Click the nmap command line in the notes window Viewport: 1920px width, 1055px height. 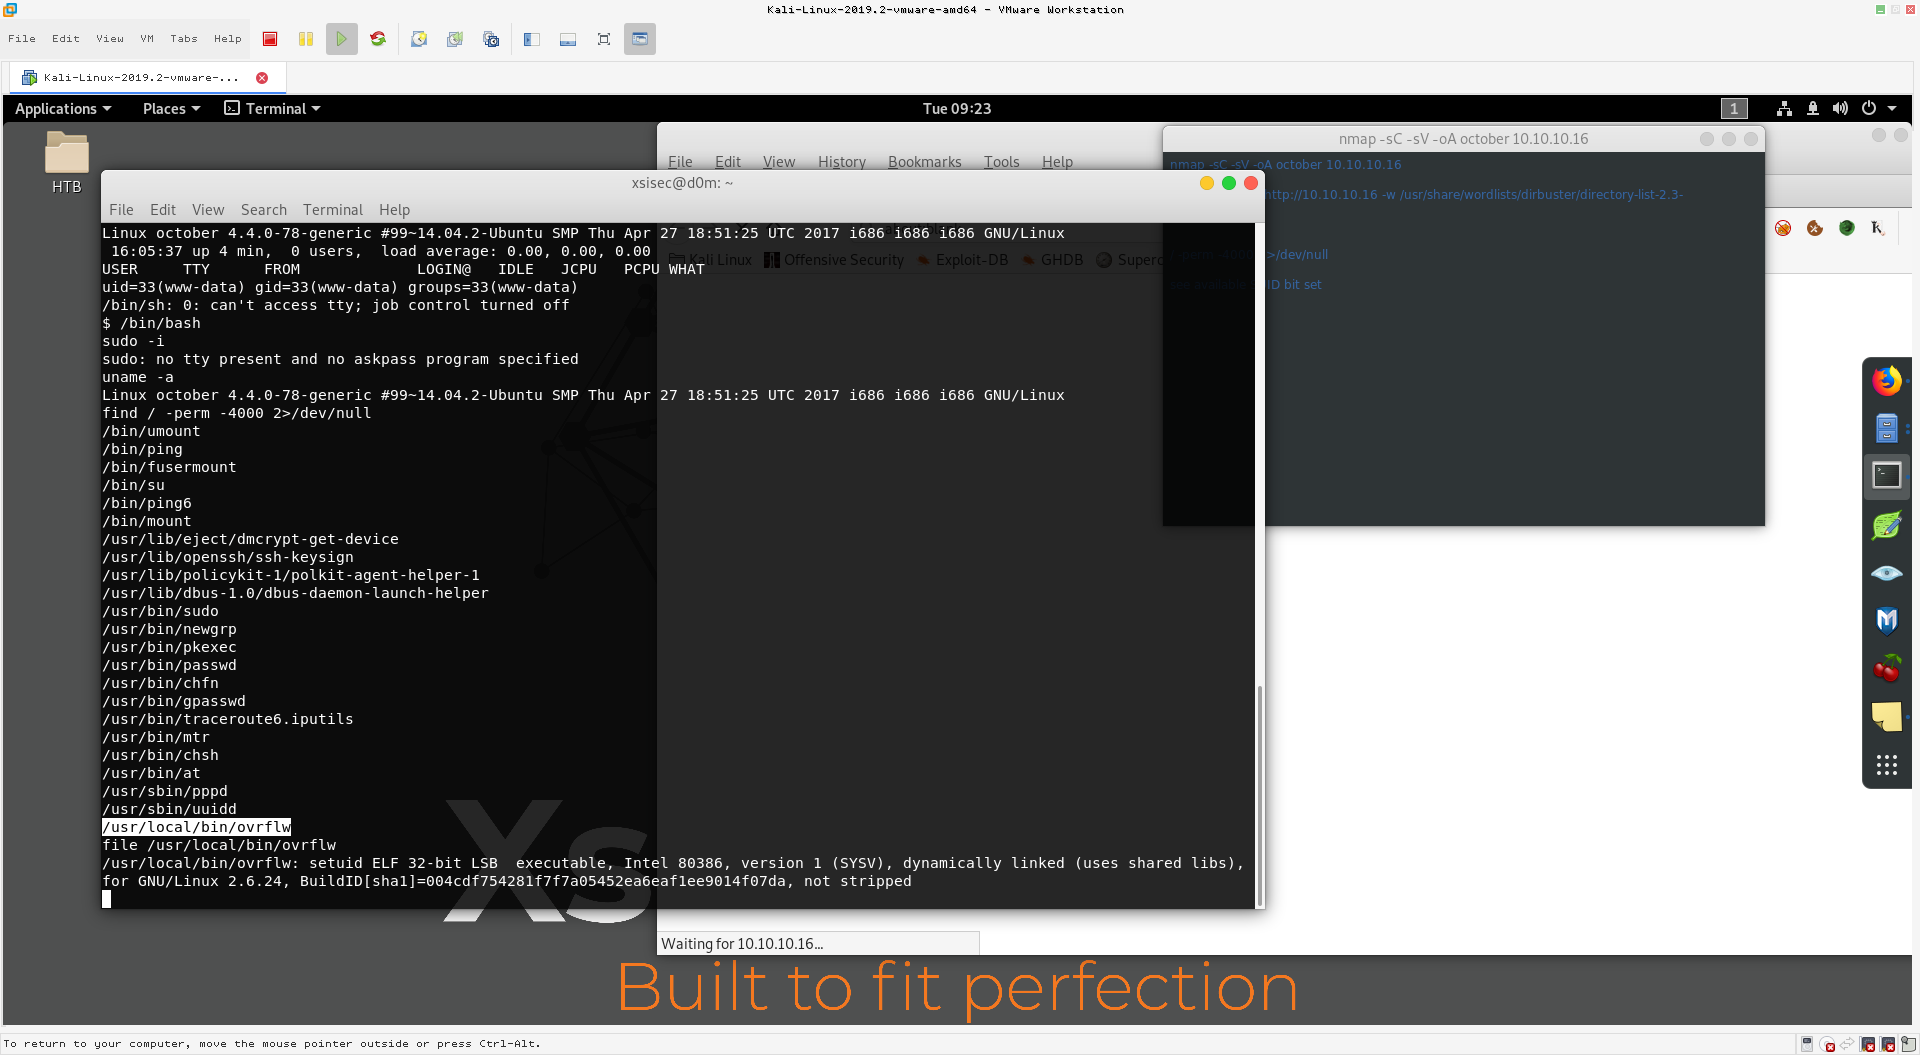pos(1285,165)
